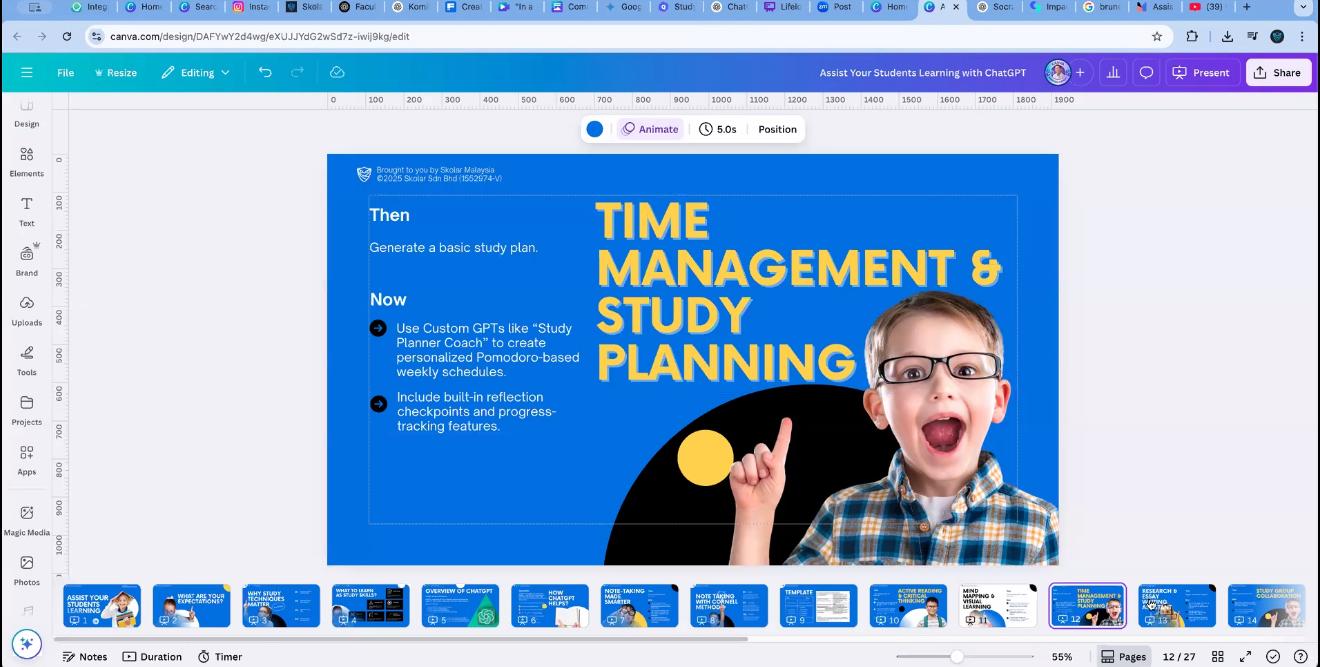The image size is (1320, 667).
Task: Open the Insights chart icon
Action: coord(1112,72)
